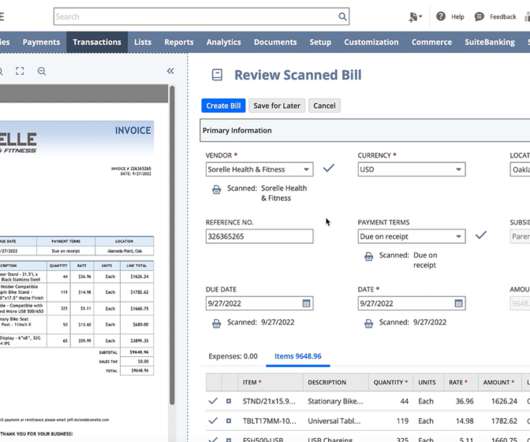Click the Universal Tabl... description cell
530x442 pixels.
334,421
